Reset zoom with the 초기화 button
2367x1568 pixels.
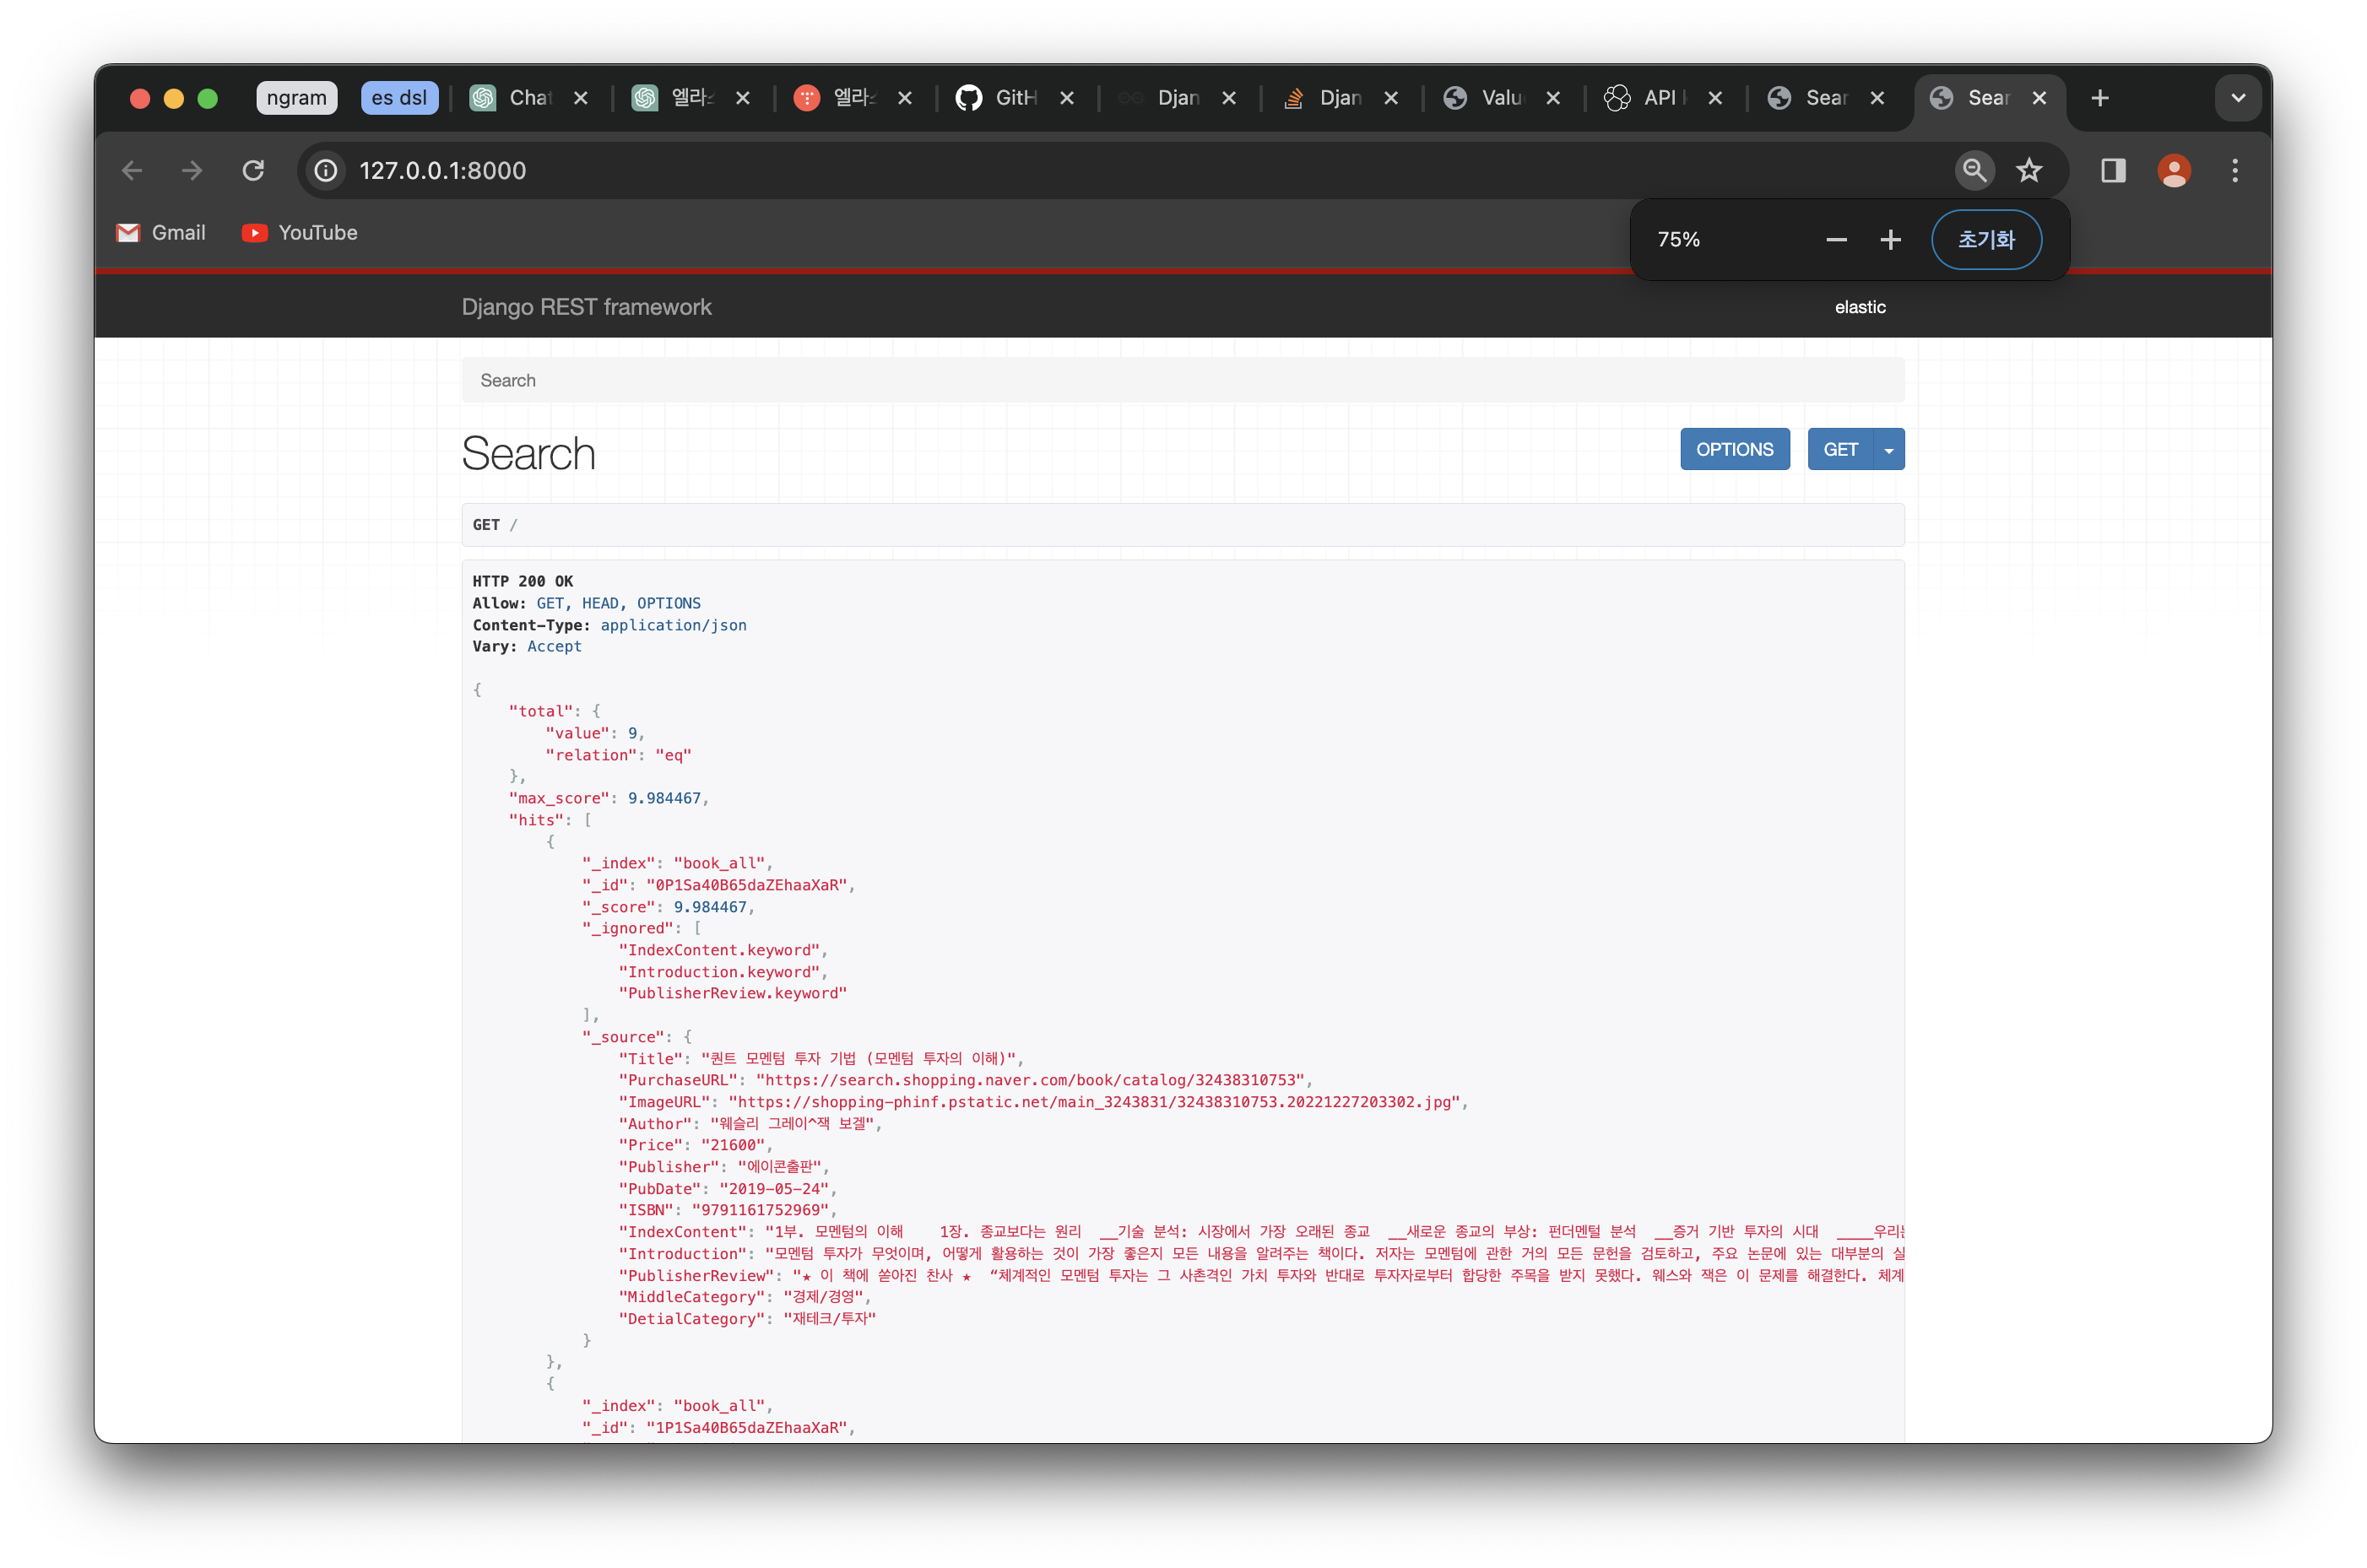pos(1986,240)
